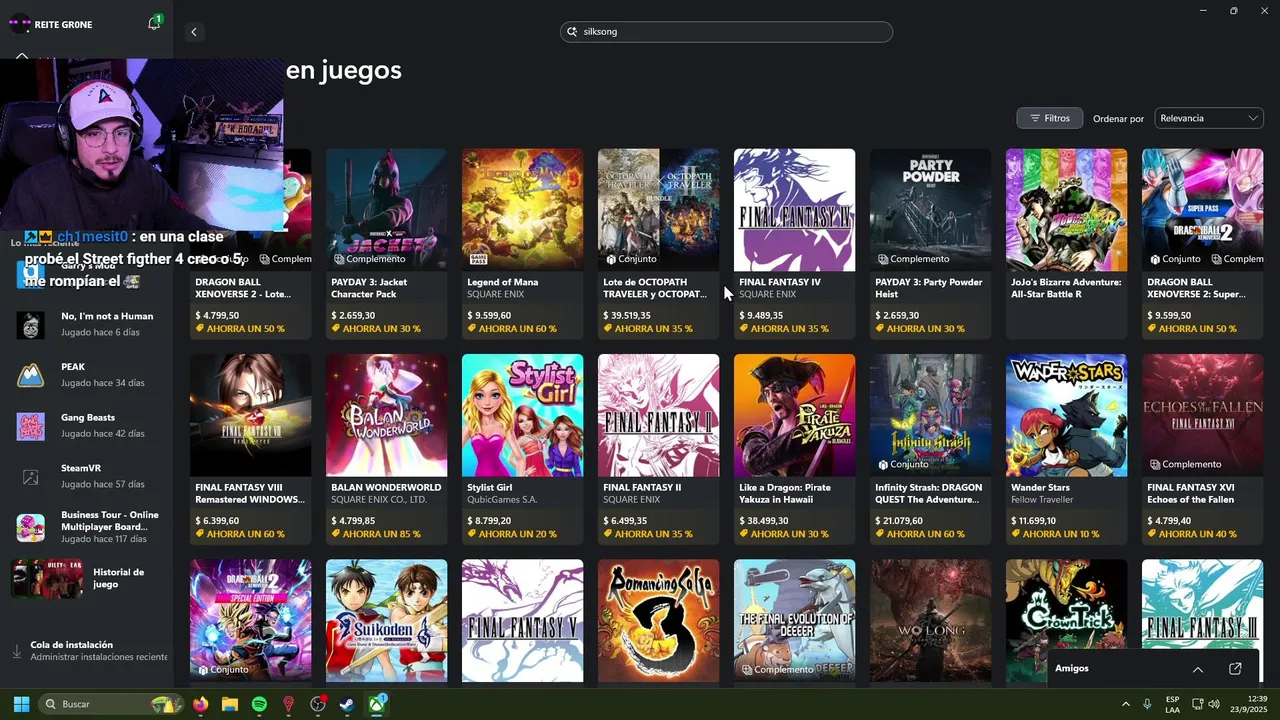The width and height of the screenshot is (1280, 720).
Task: Open The Final Evolution of DEEEER add-on cover
Action: [794, 620]
